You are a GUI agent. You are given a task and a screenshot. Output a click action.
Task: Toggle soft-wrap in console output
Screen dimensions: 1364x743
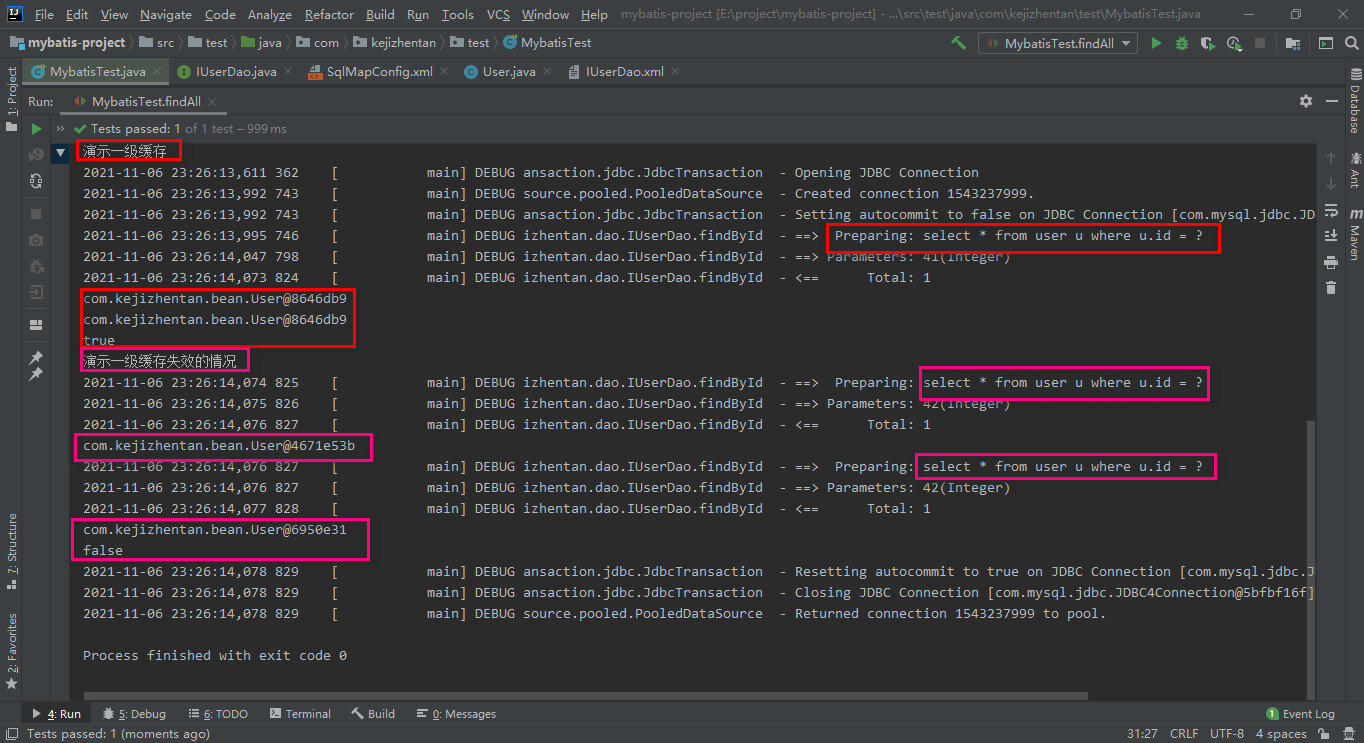[x=1330, y=210]
